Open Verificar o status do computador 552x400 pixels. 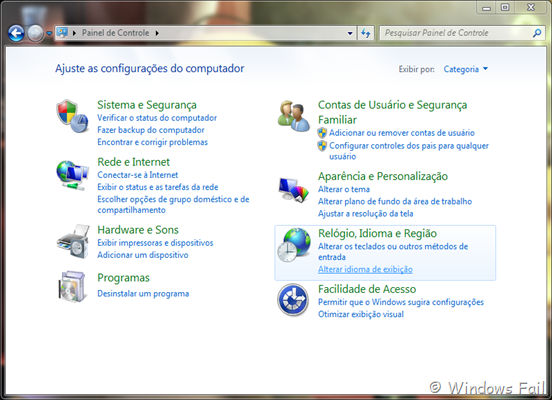(157, 118)
